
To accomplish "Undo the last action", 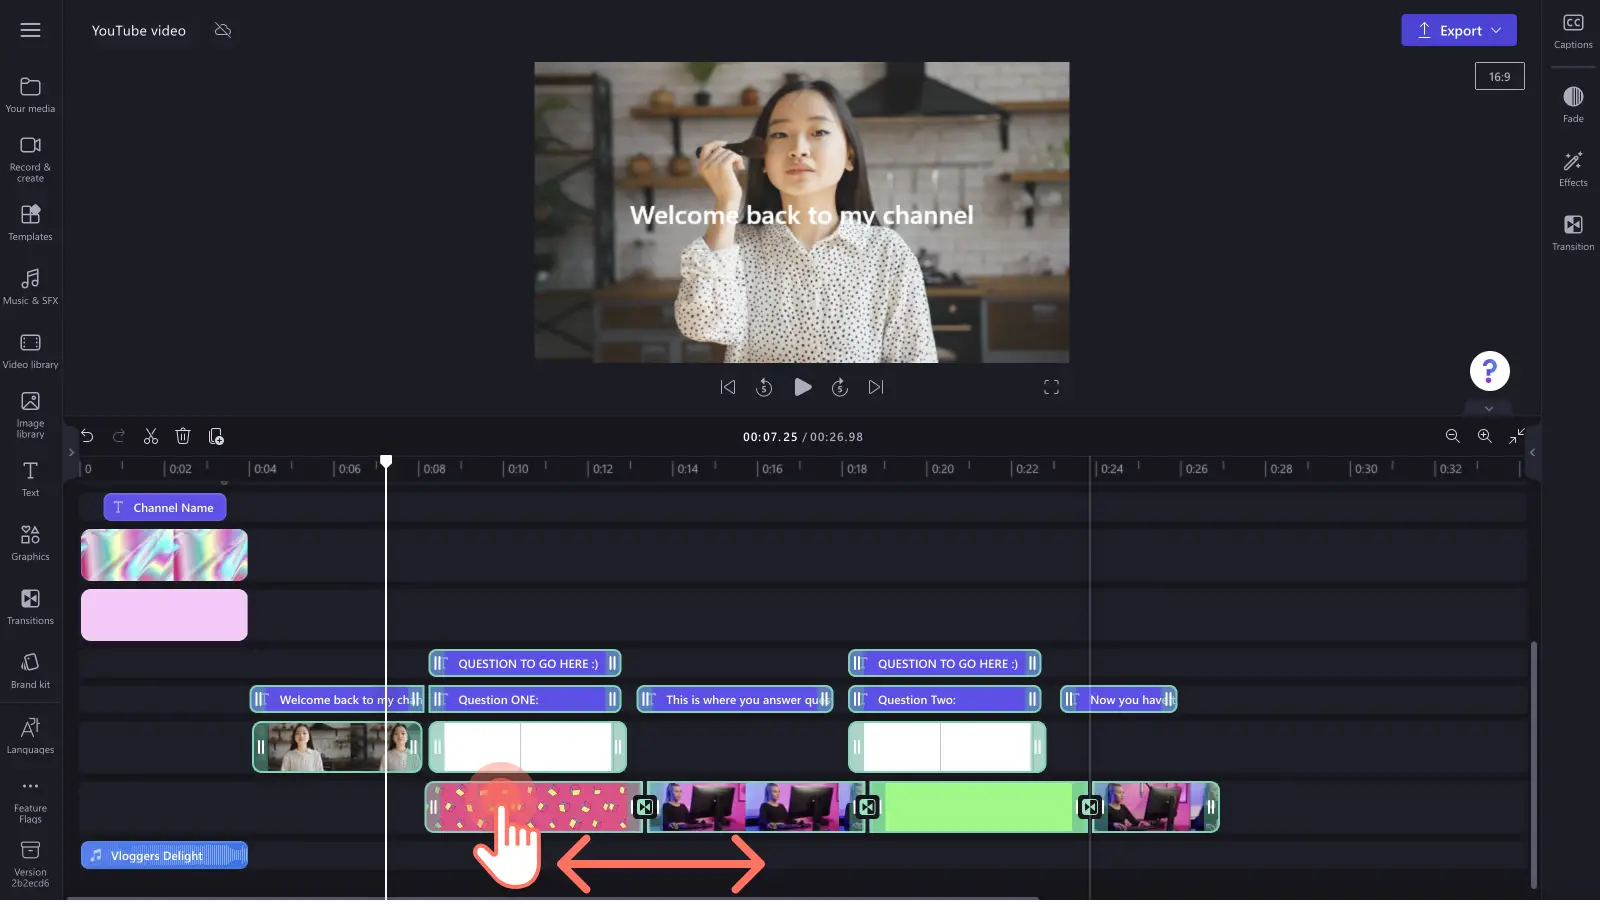I will click(87, 436).
